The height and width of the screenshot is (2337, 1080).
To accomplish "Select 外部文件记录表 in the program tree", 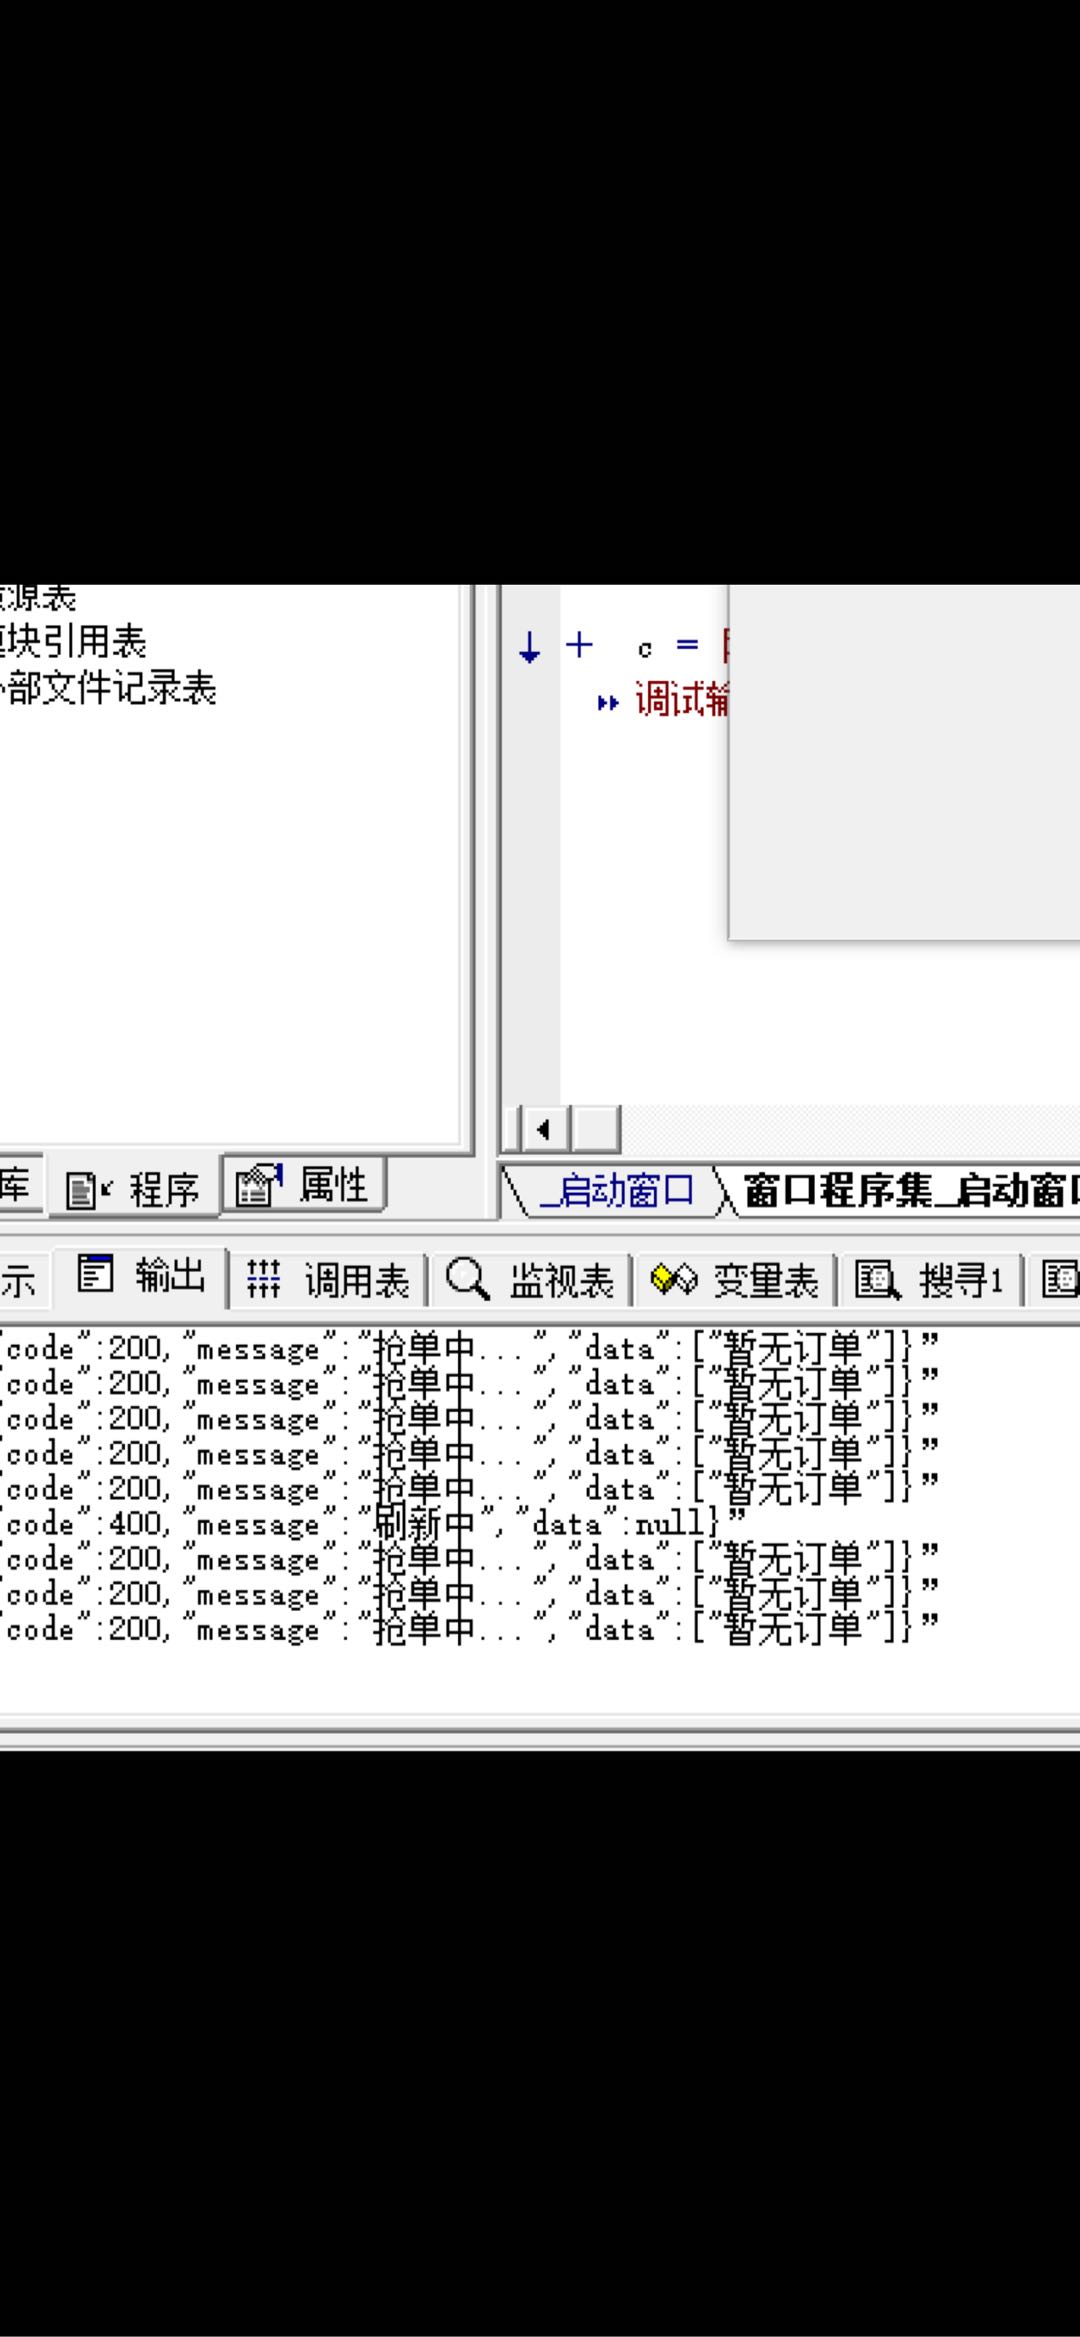I will (x=107, y=688).
